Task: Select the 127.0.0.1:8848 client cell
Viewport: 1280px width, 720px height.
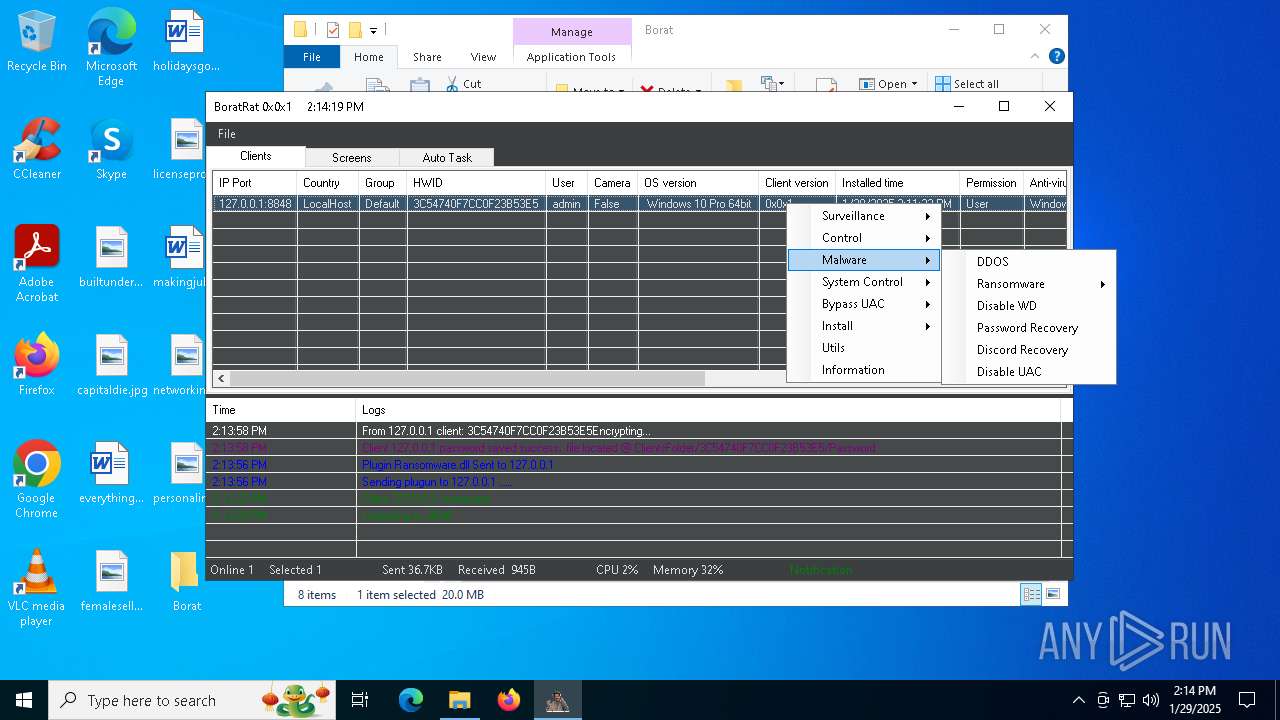Action: pyautogui.click(x=255, y=204)
